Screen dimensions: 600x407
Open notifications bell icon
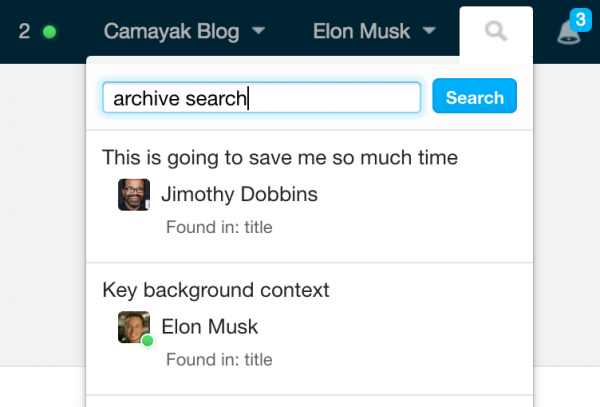568,32
